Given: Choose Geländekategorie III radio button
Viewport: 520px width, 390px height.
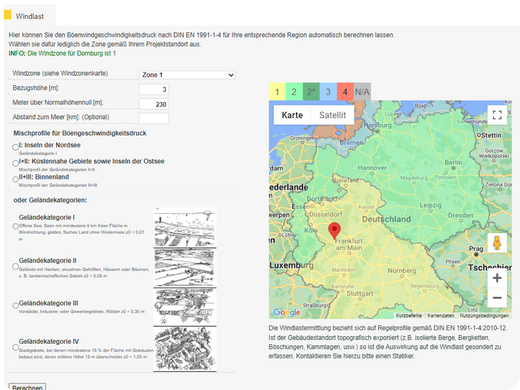Looking at the screenshot, I should pyautogui.click(x=15, y=305).
